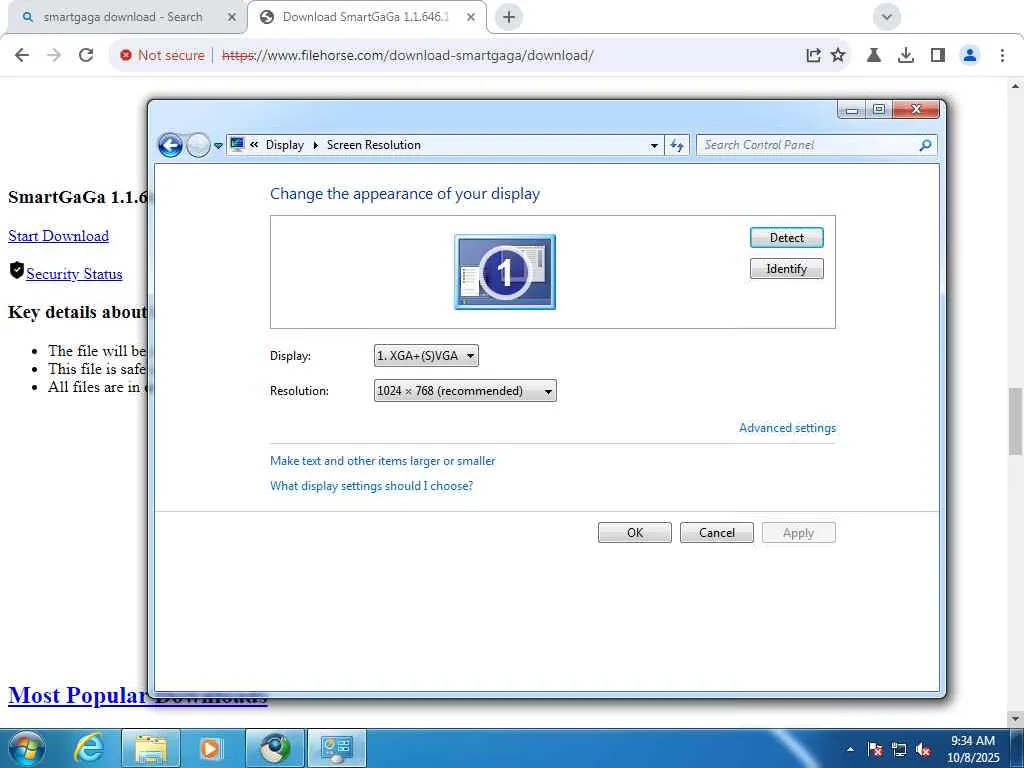Open Windows Media Player taskbar icon

(210, 748)
